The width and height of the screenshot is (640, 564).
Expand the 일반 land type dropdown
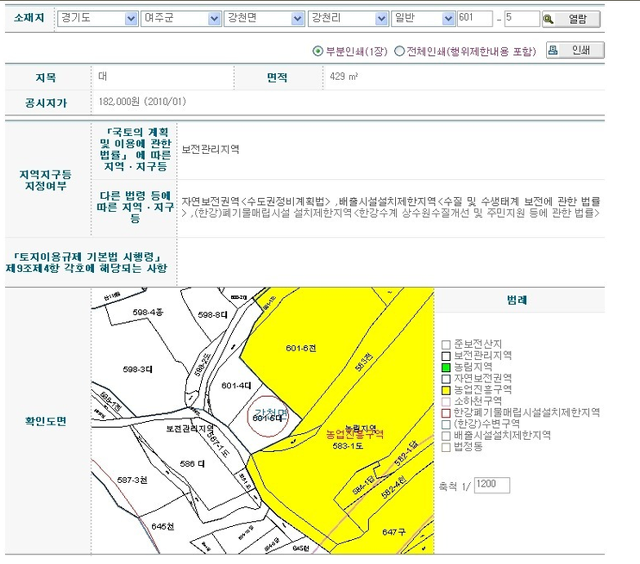point(420,19)
